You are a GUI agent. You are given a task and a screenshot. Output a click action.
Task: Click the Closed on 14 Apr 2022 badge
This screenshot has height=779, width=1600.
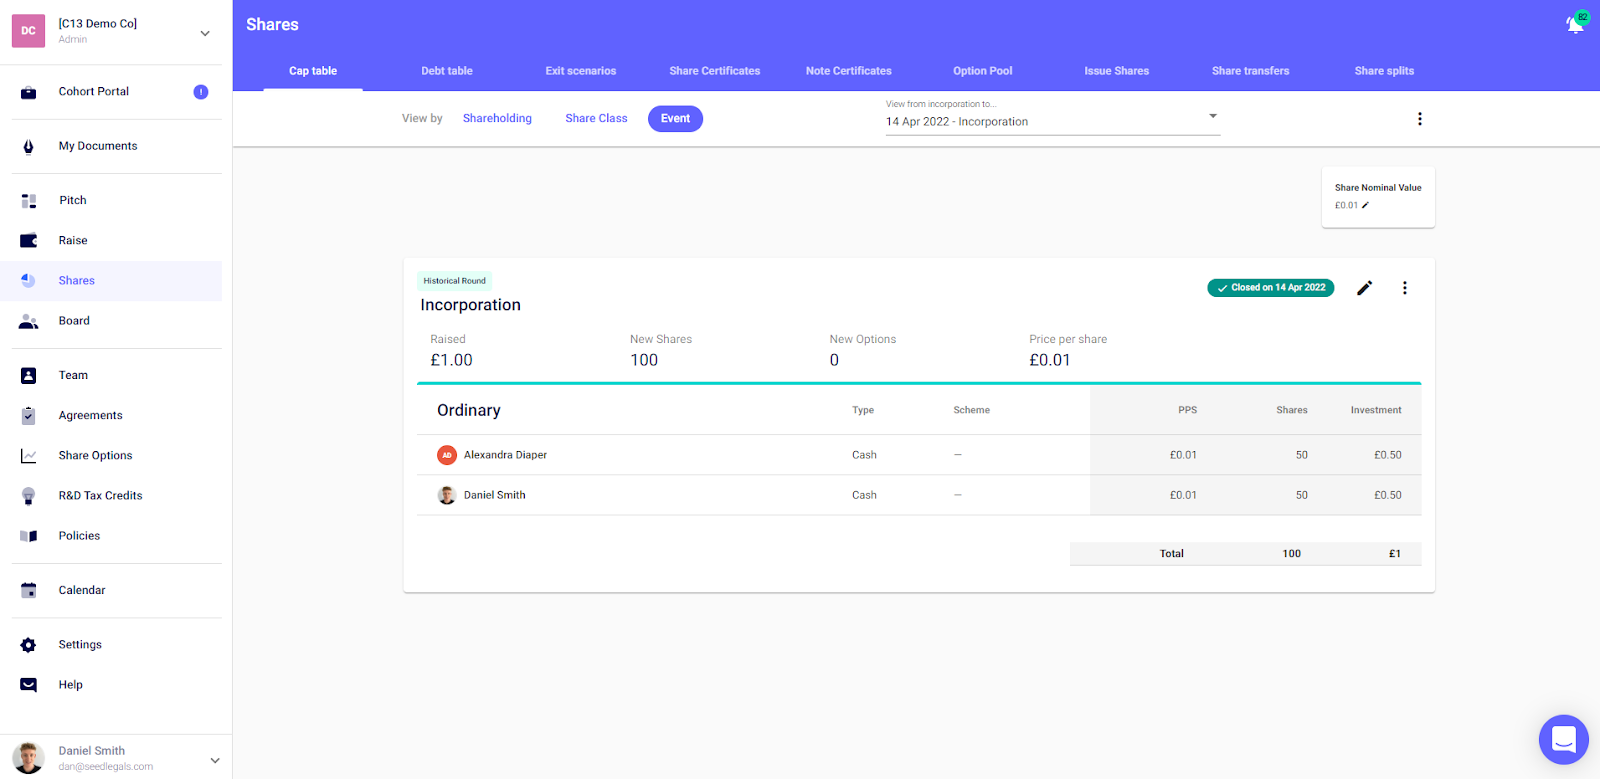[1270, 288]
